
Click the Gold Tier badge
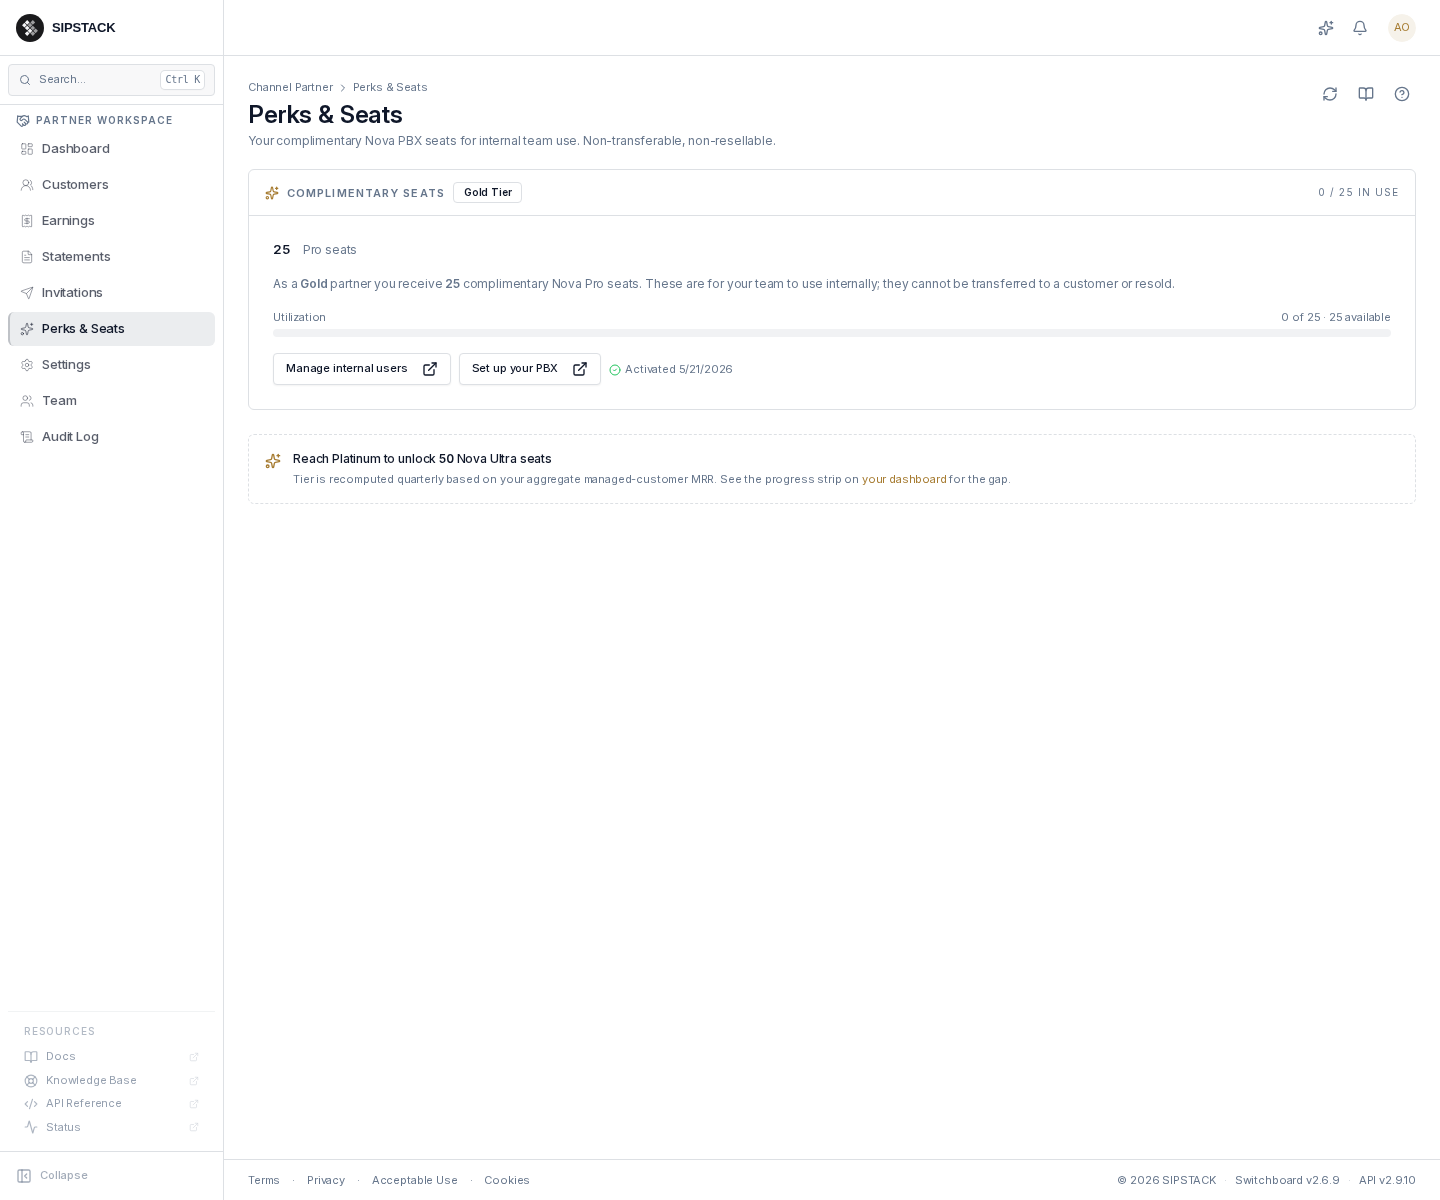488,193
